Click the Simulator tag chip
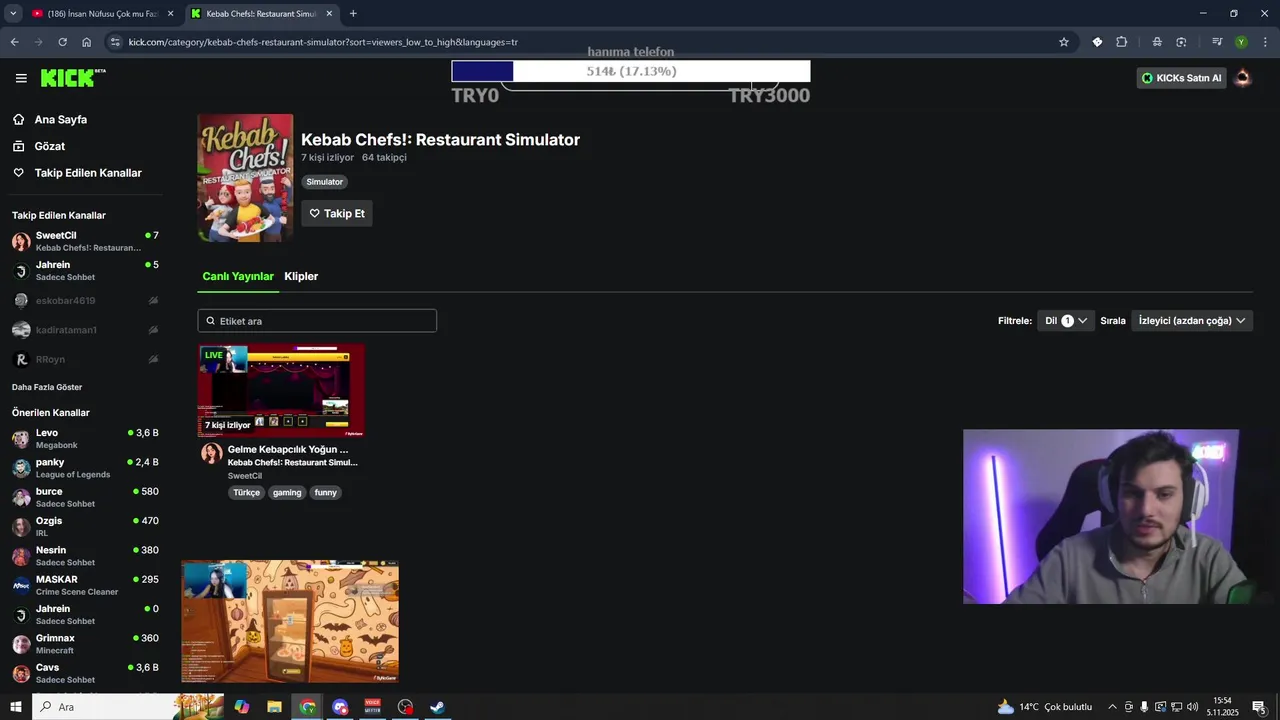1280x720 pixels. tap(324, 182)
